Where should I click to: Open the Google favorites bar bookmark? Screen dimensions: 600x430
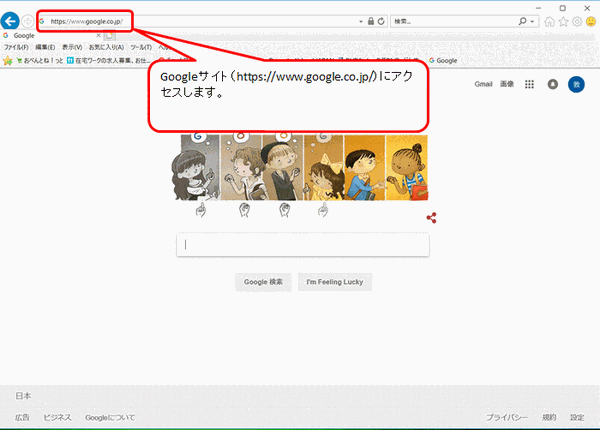coord(443,60)
